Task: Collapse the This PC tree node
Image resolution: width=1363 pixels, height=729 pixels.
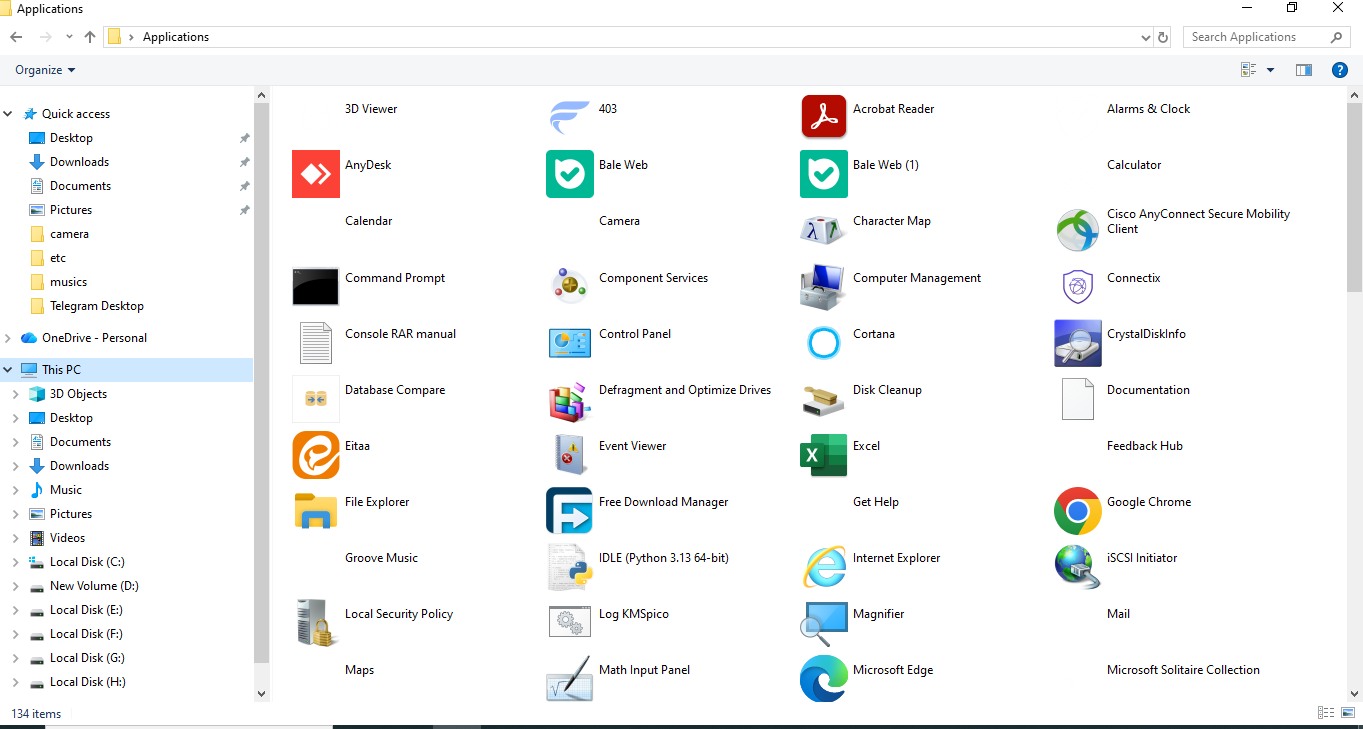Action: tap(8, 370)
